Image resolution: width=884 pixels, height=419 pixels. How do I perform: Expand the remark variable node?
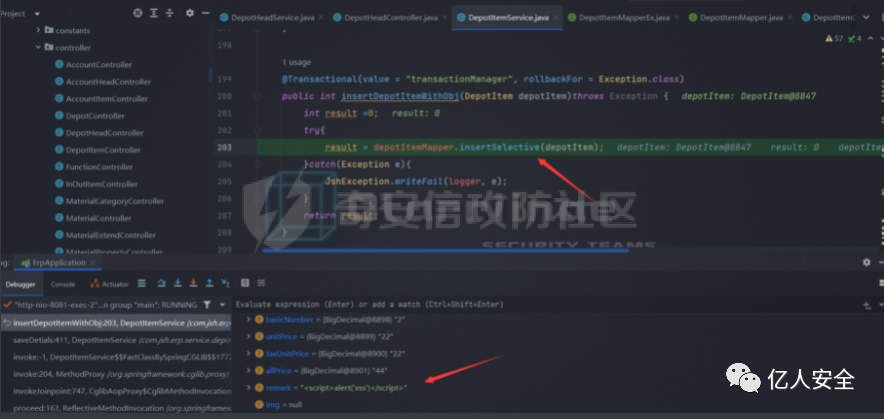click(249, 388)
